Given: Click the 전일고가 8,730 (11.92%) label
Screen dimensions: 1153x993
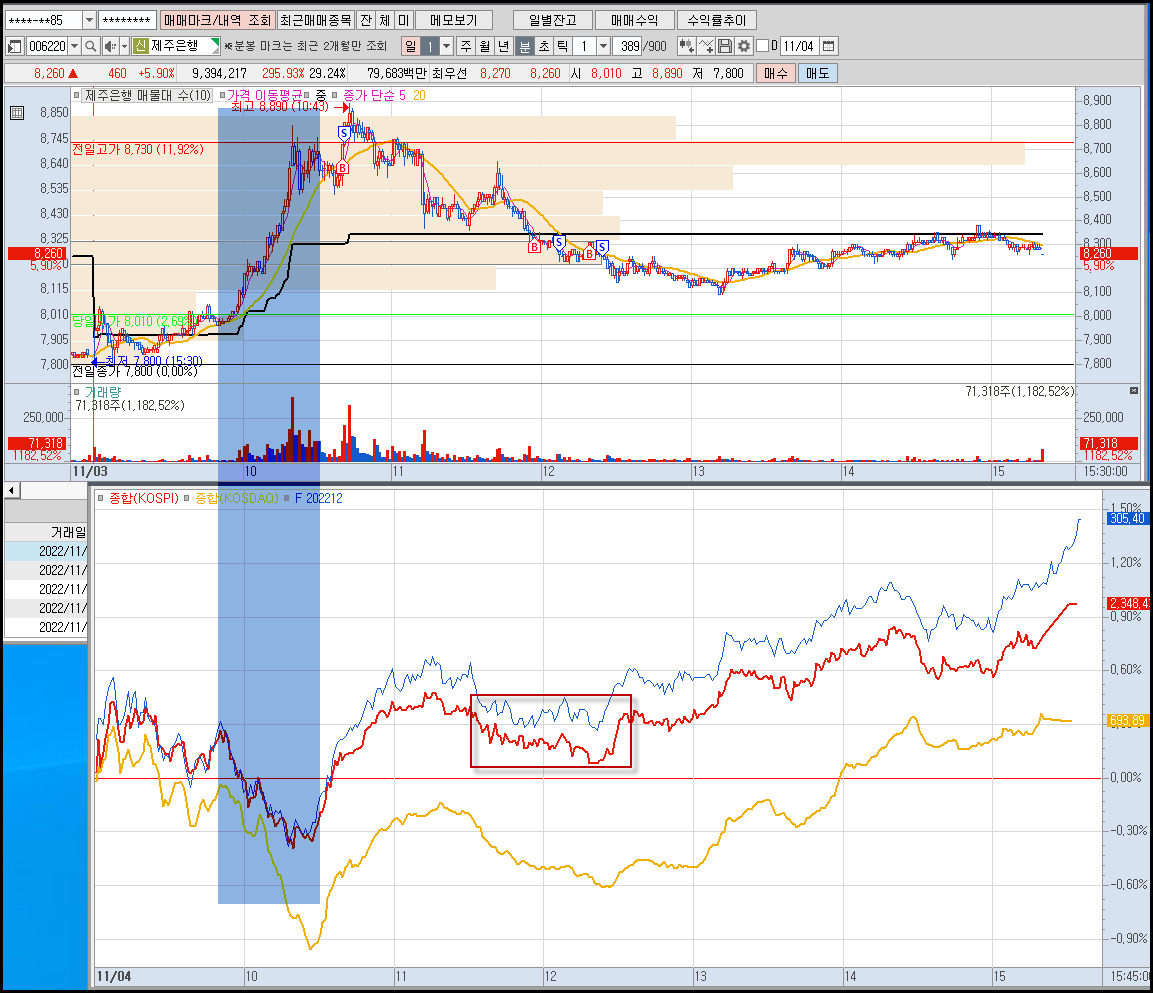Looking at the screenshot, I should (x=138, y=149).
